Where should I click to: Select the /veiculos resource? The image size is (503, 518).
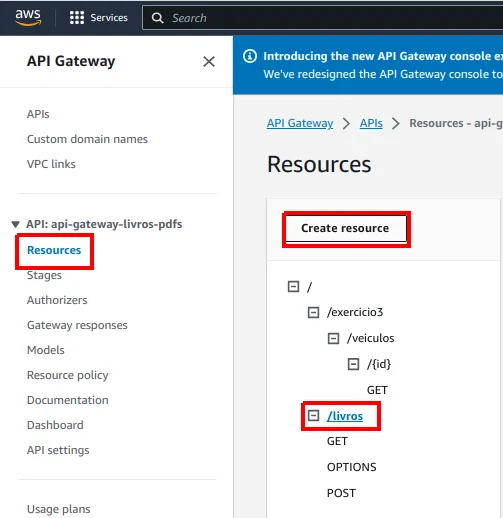coord(370,338)
